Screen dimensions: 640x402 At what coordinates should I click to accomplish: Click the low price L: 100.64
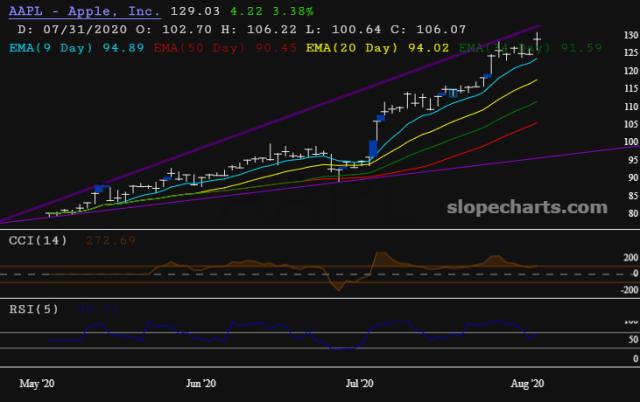pos(344,29)
